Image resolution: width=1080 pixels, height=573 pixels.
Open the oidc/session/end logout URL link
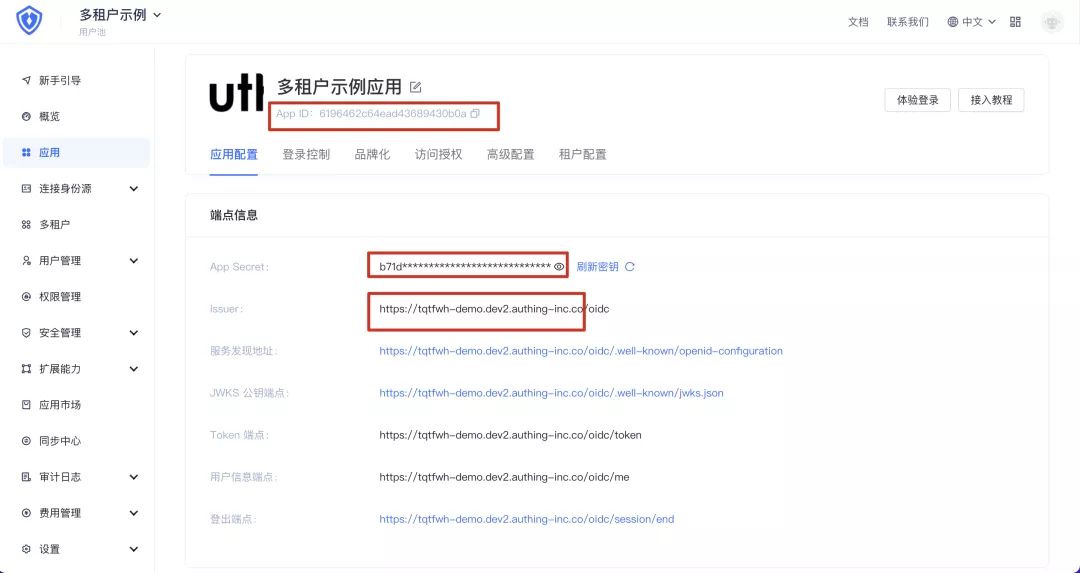(x=526, y=519)
